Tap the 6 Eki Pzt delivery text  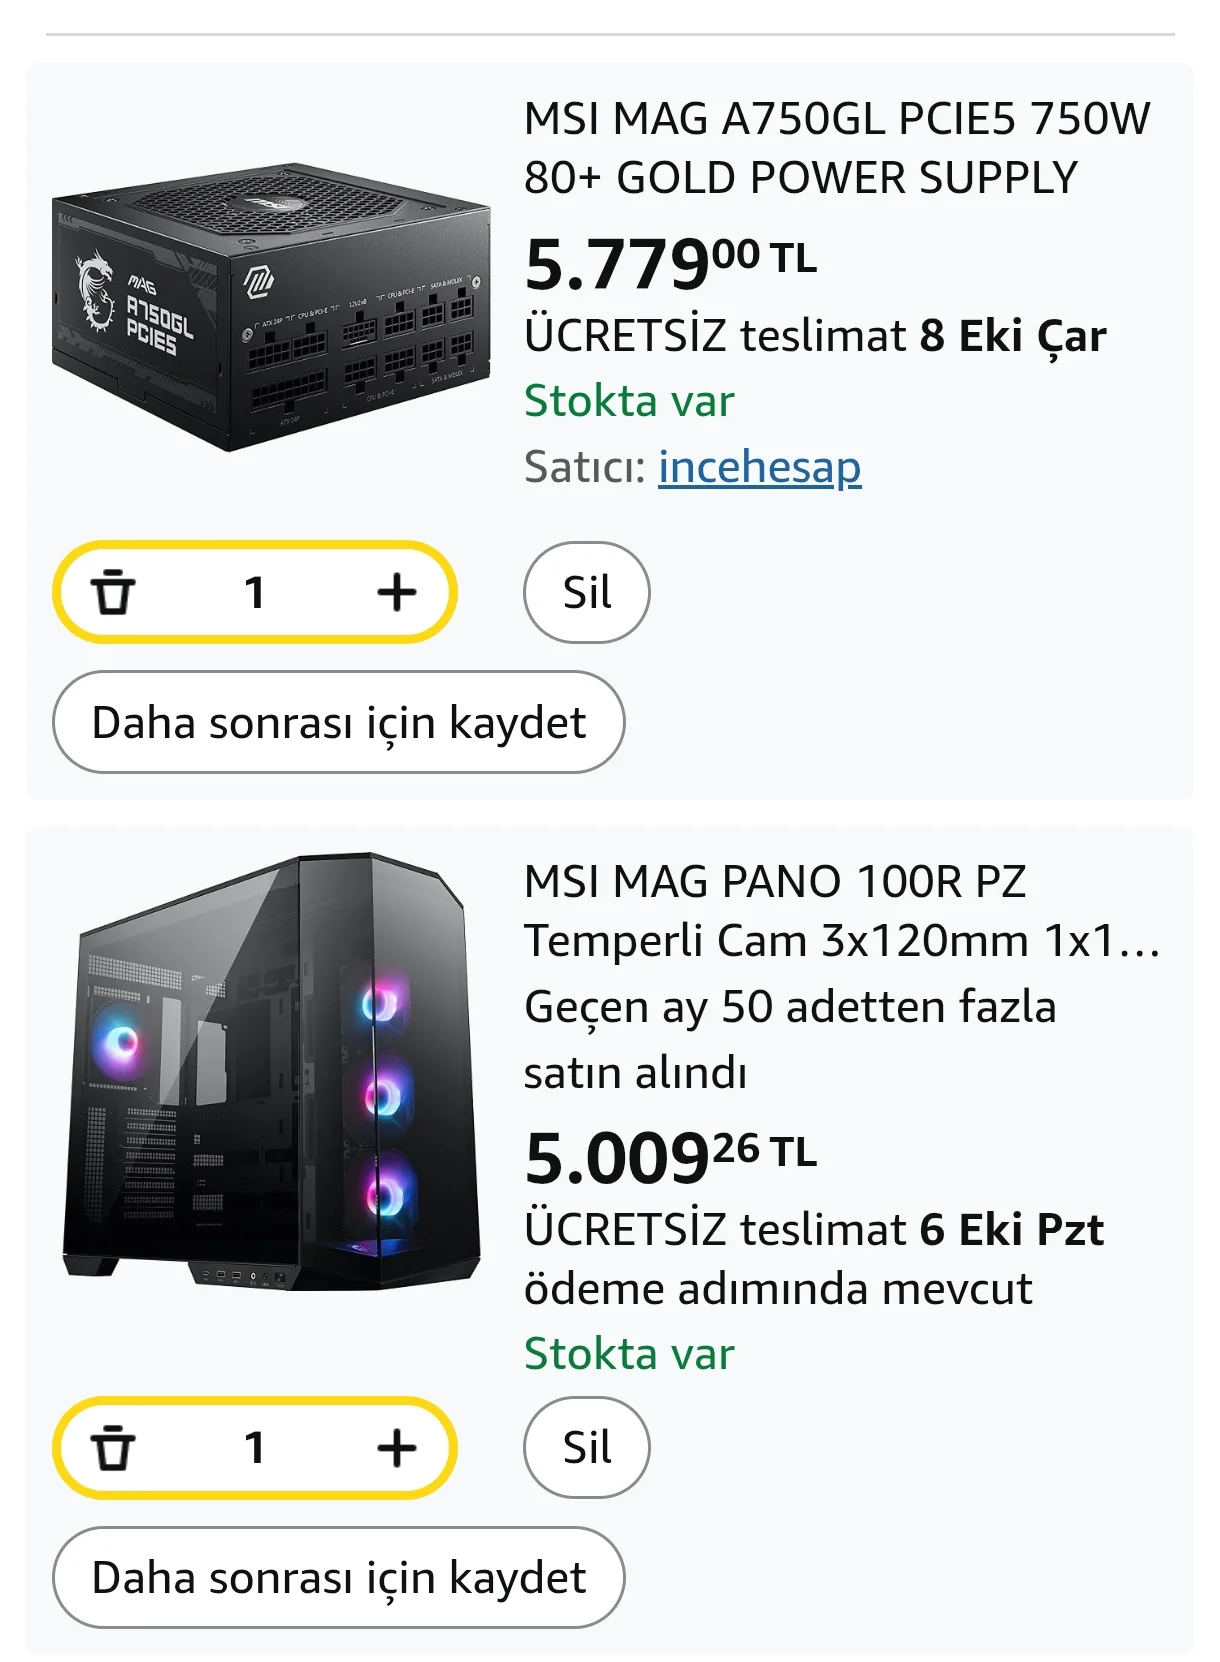pyautogui.click(x=1011, y=1229)
